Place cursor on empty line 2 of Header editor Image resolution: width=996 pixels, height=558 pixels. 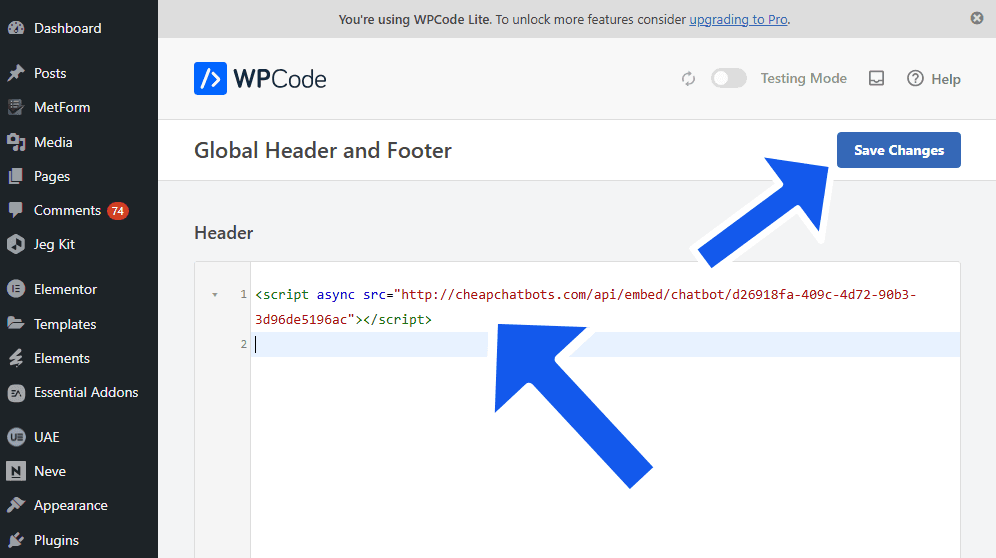[605, 344]
